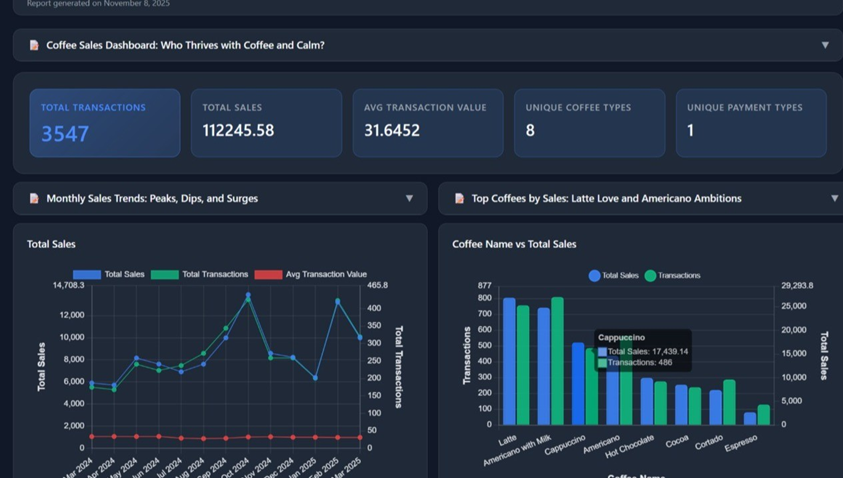Click red Avg Transaction Value legend rectangle
Image resolution: width=843 pixels, height=478 pixels.
pyautogui.click(x=267, y=274)
